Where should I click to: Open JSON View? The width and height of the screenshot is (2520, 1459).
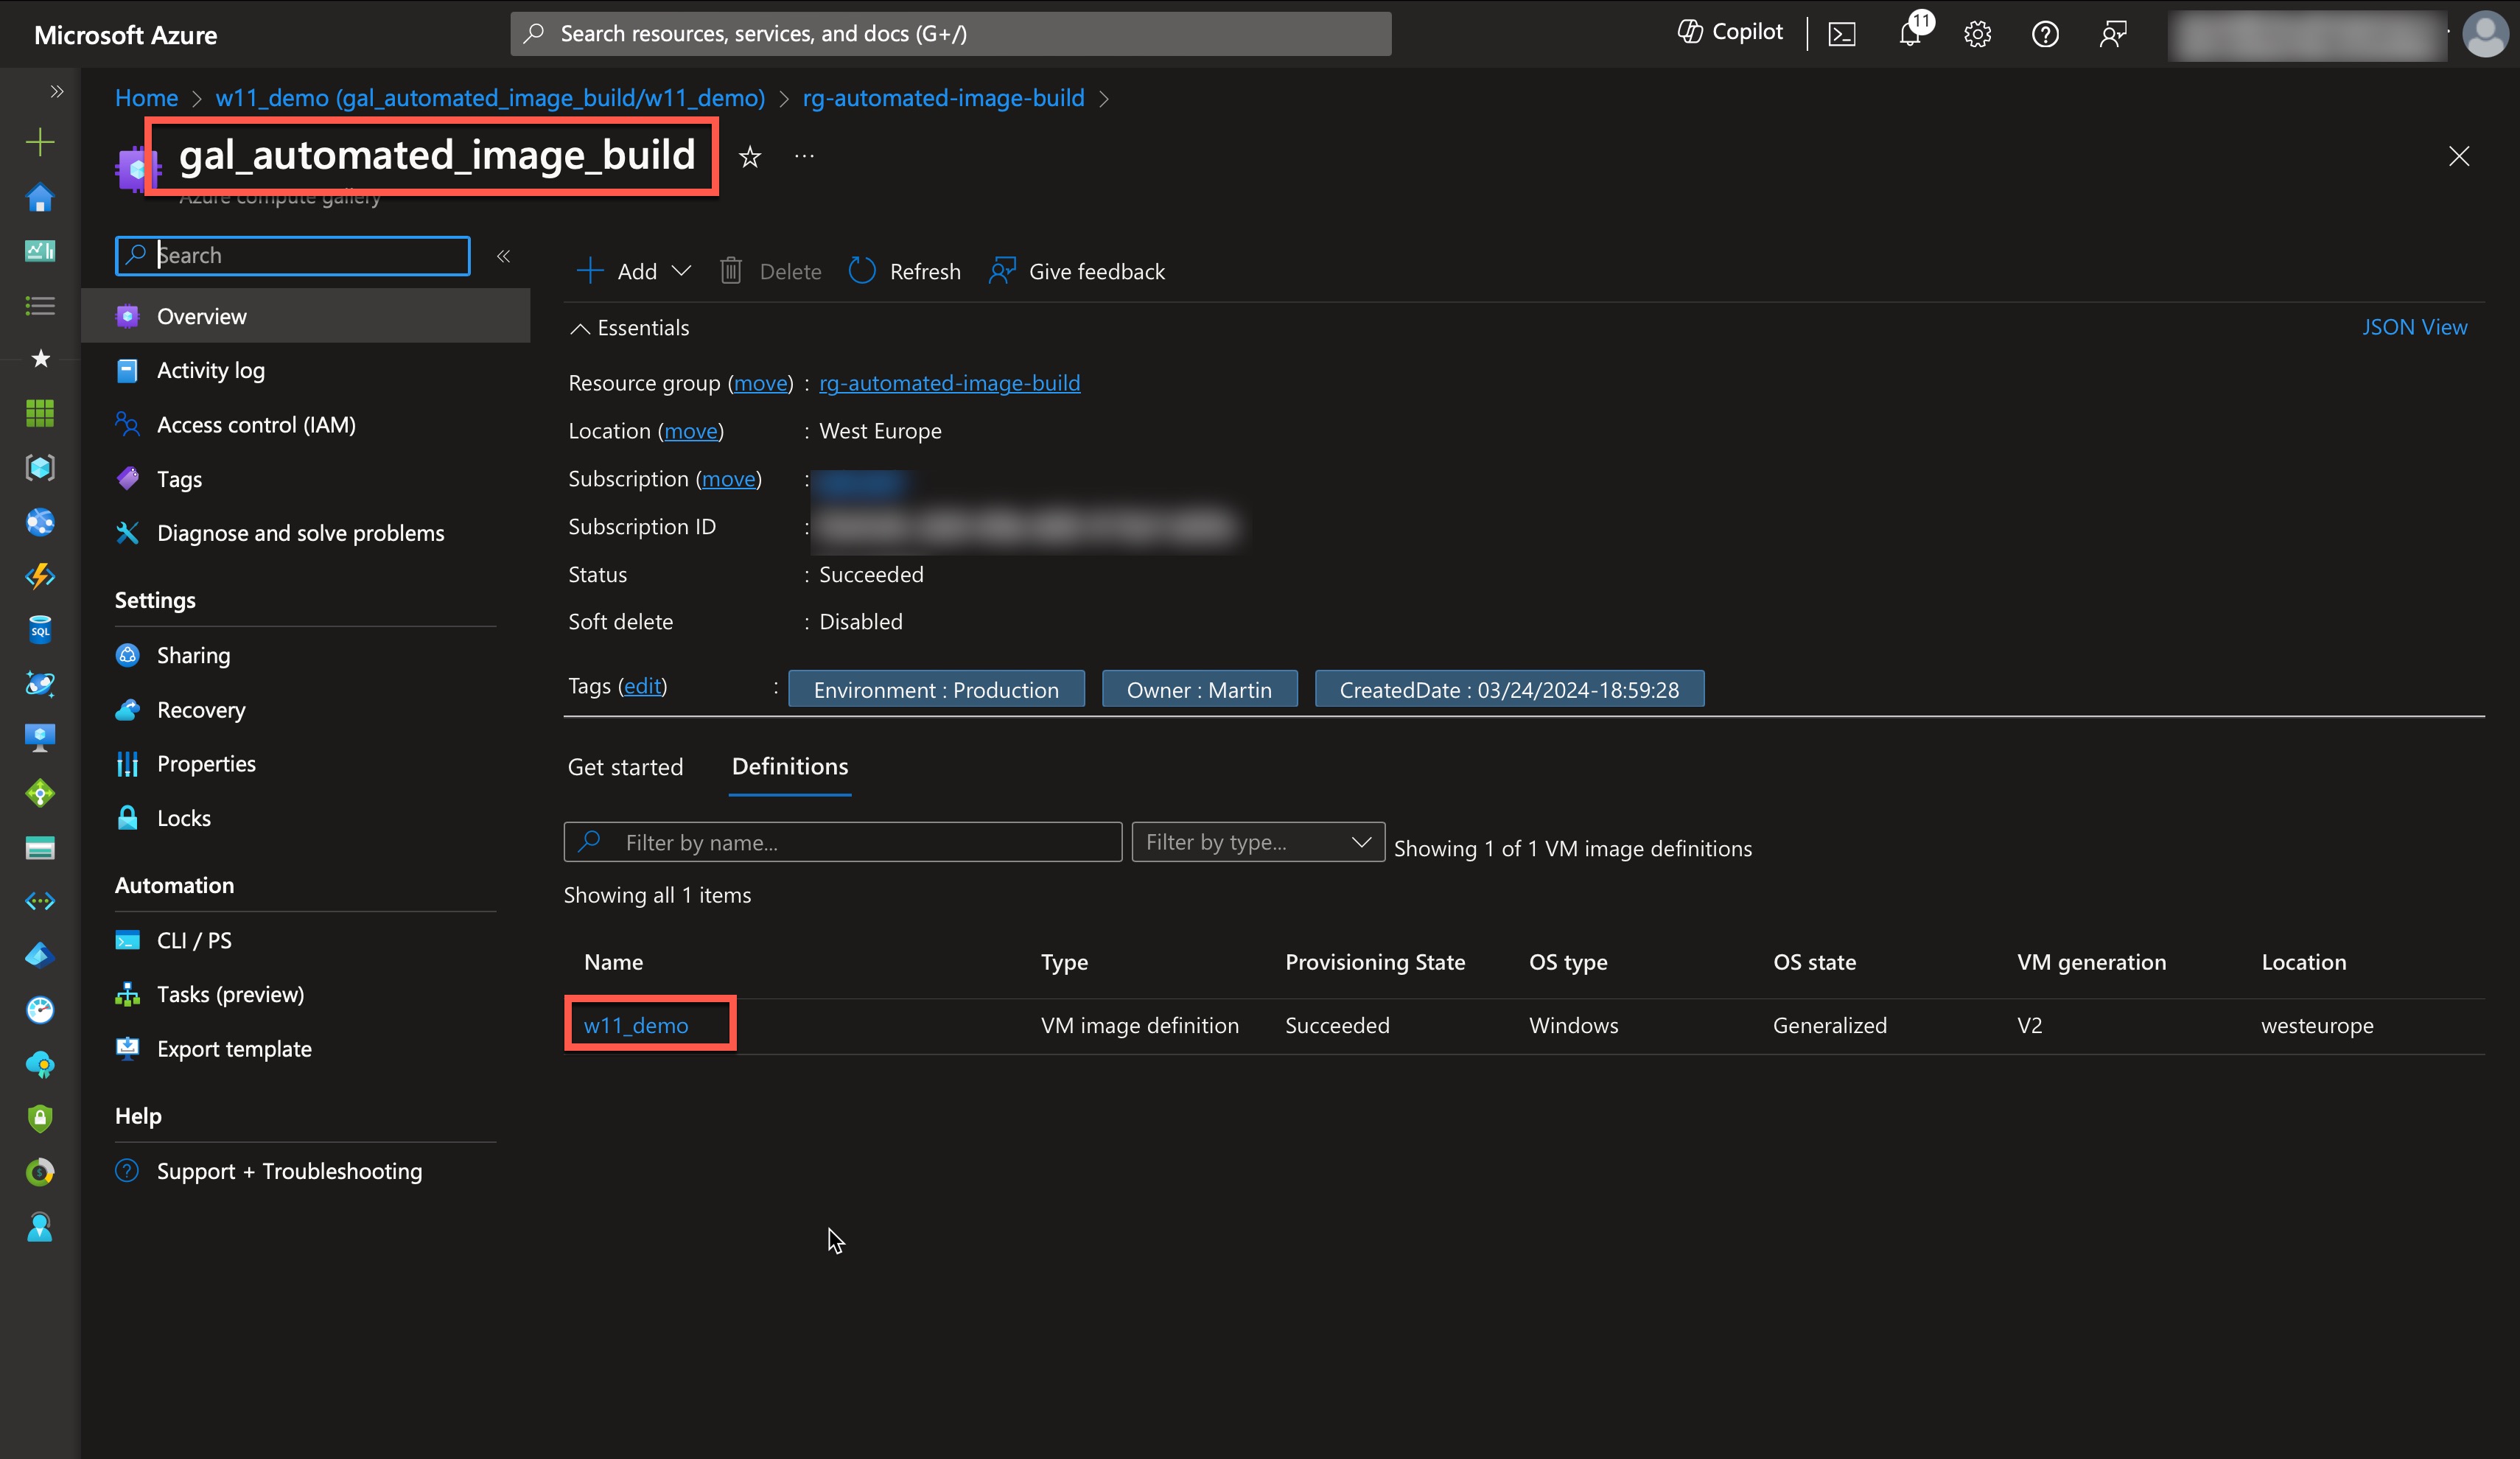pos(2414,327)
